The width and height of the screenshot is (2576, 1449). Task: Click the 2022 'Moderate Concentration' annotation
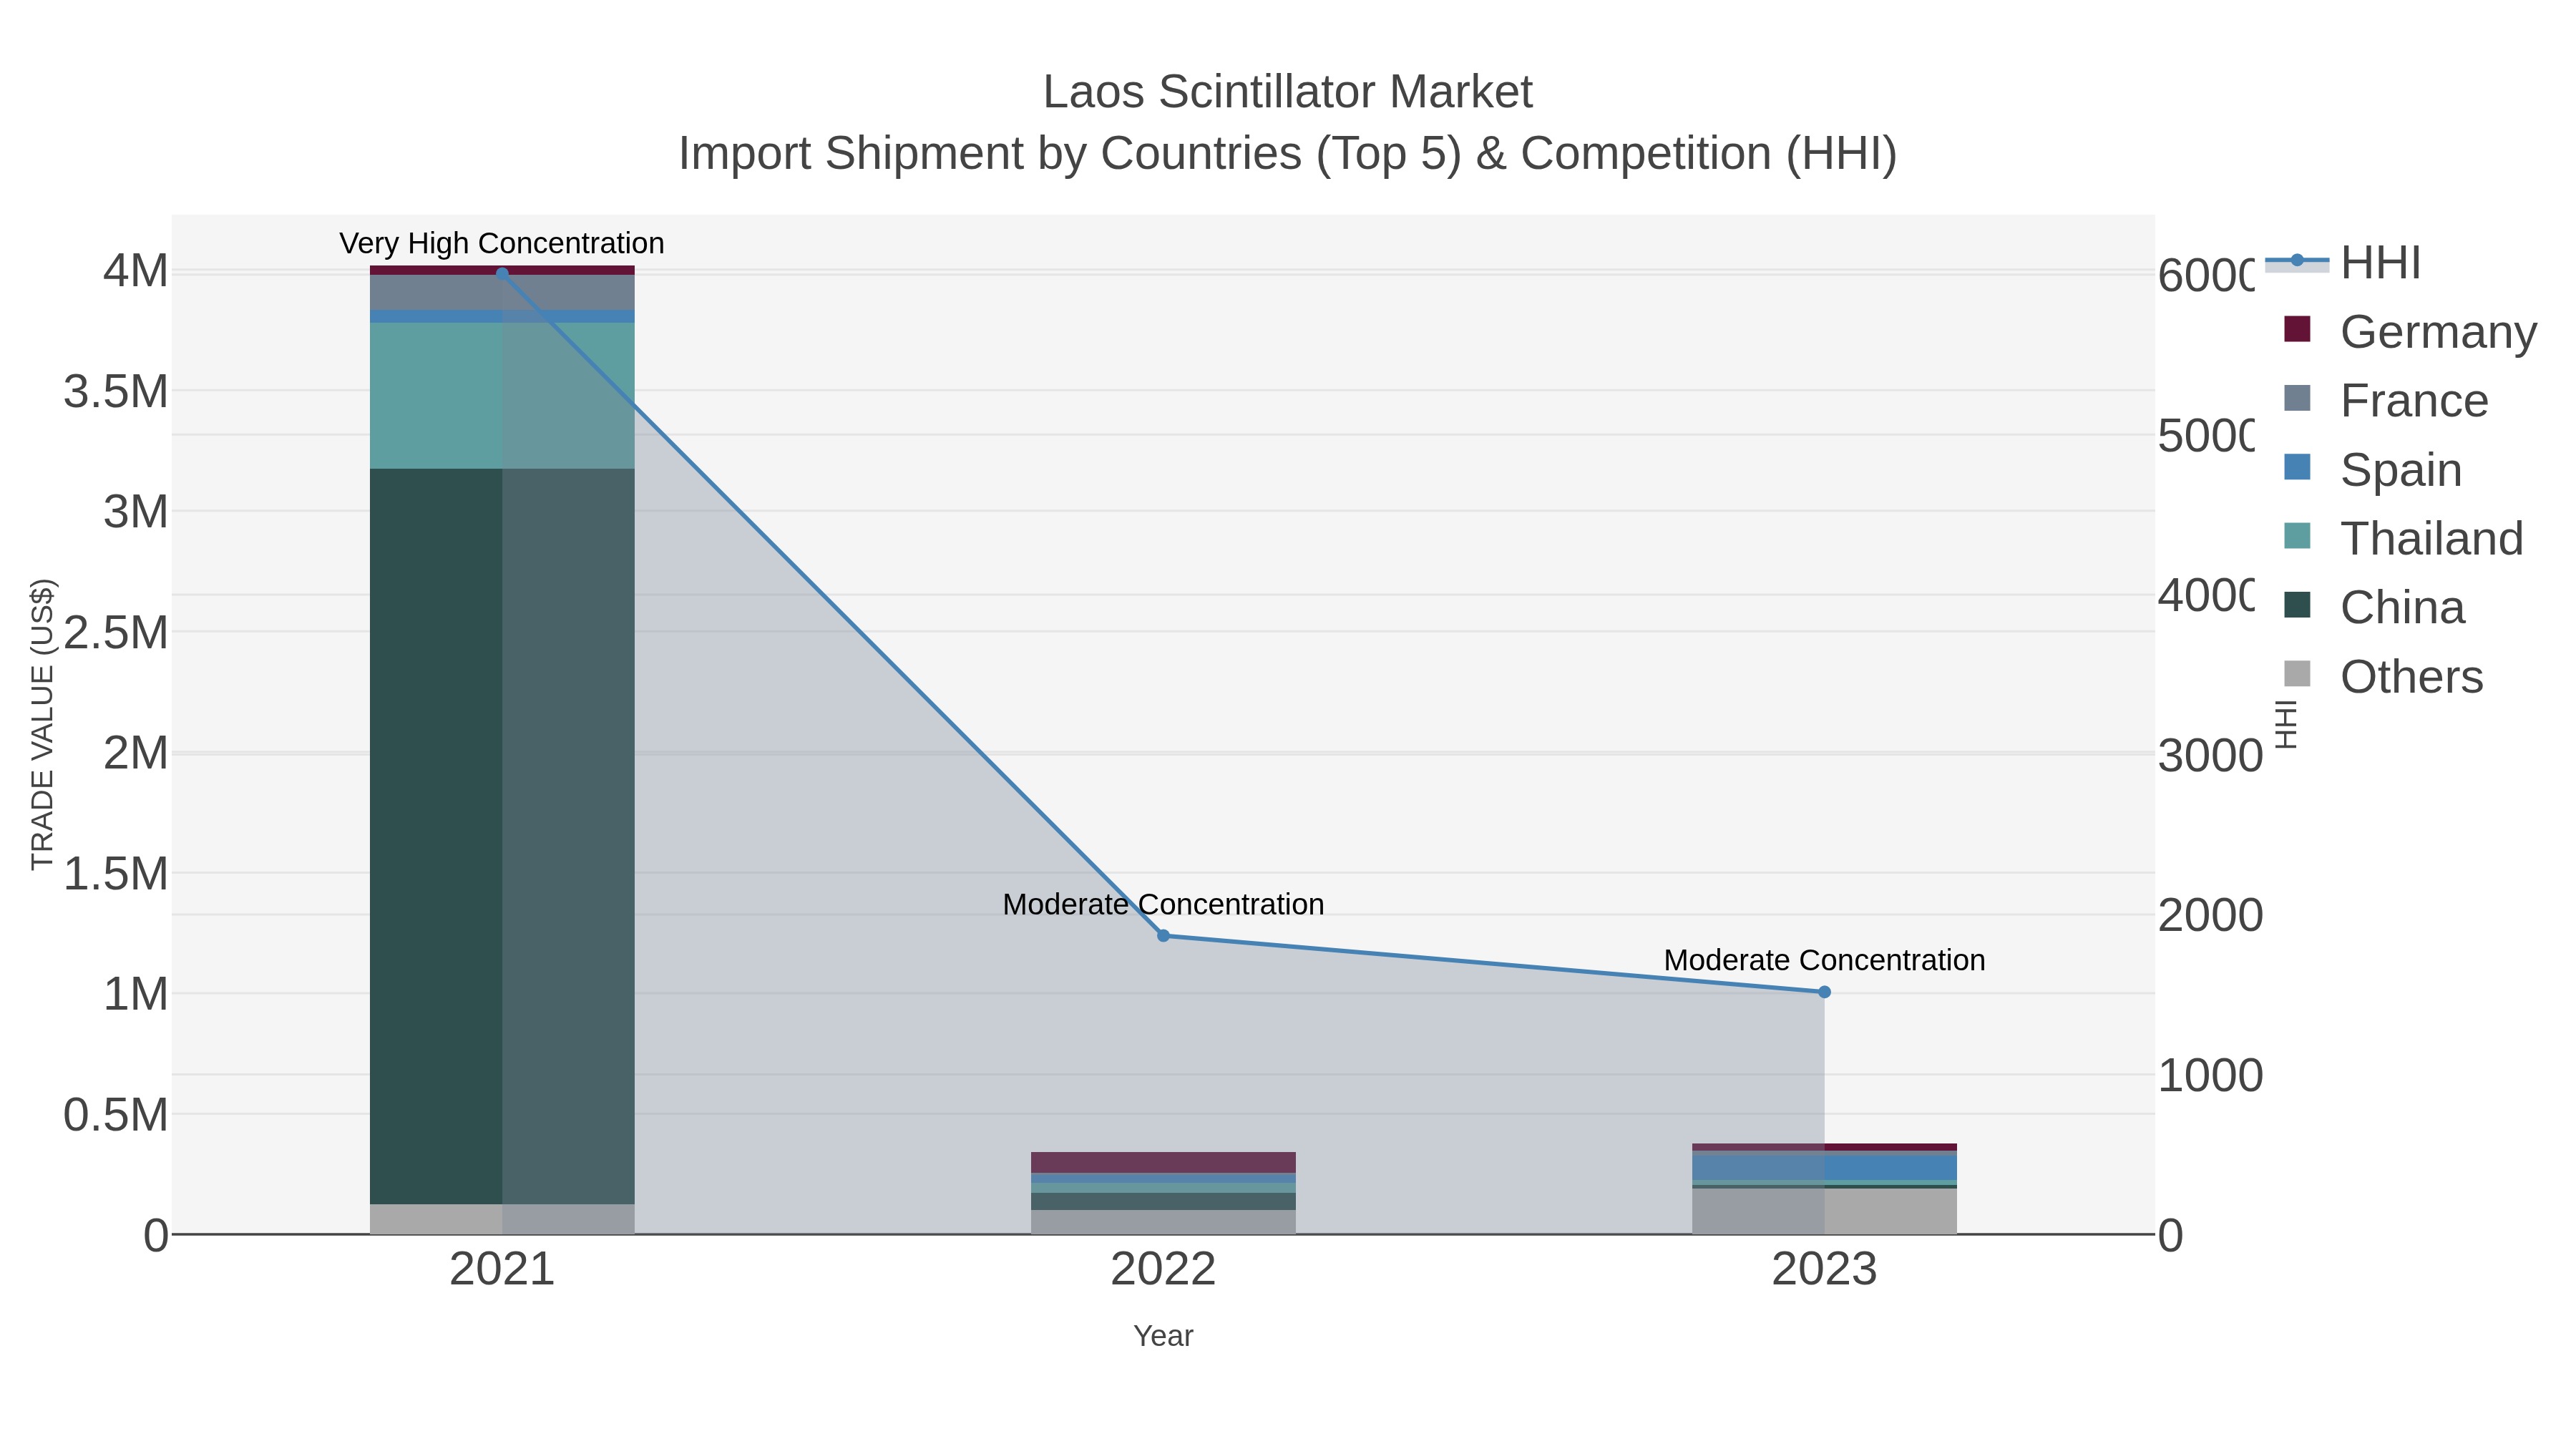[x=1163, y=904]
